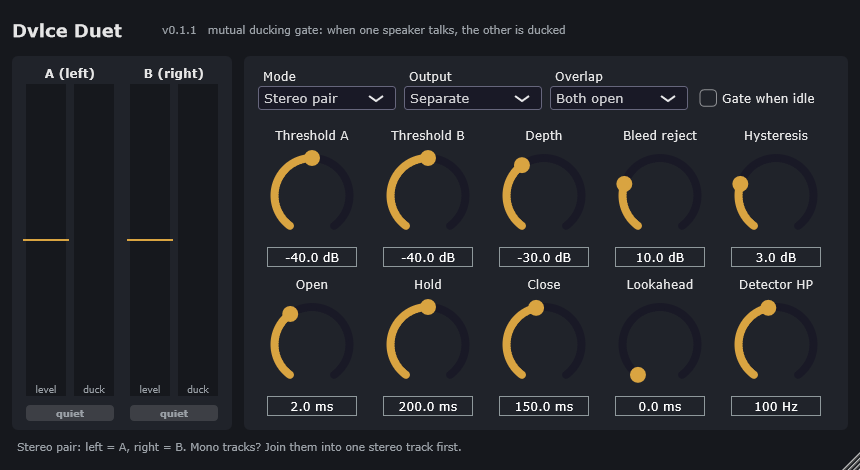This screenshot has width=860, height=470.
Task: Edit the Lookahead value 0.0 ms
Action: (x=660, y=406)
